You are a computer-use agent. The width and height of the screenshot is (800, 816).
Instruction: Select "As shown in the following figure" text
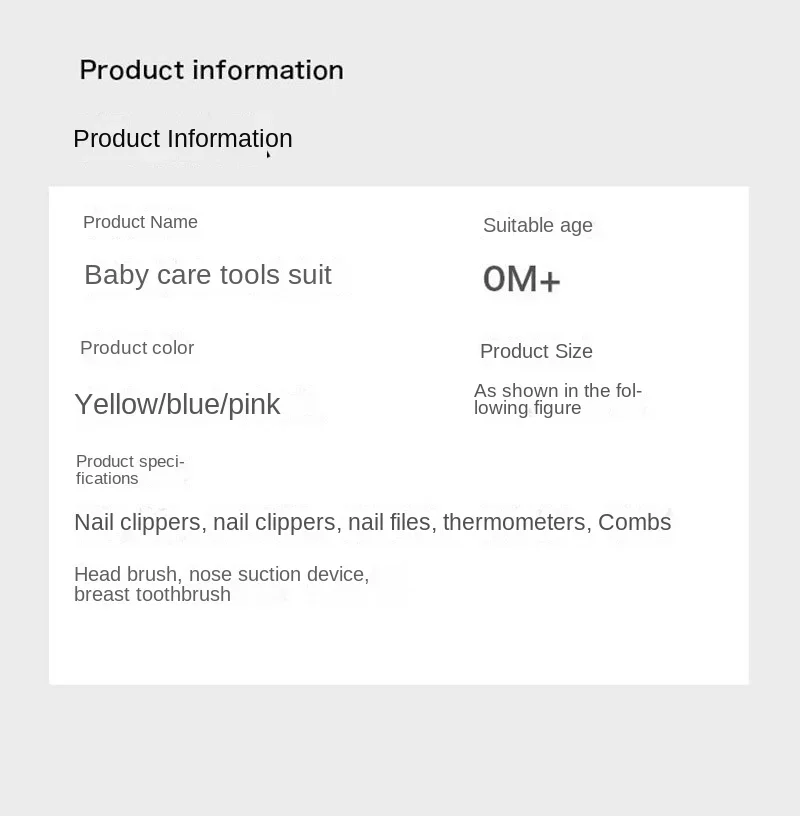[557, 399]
